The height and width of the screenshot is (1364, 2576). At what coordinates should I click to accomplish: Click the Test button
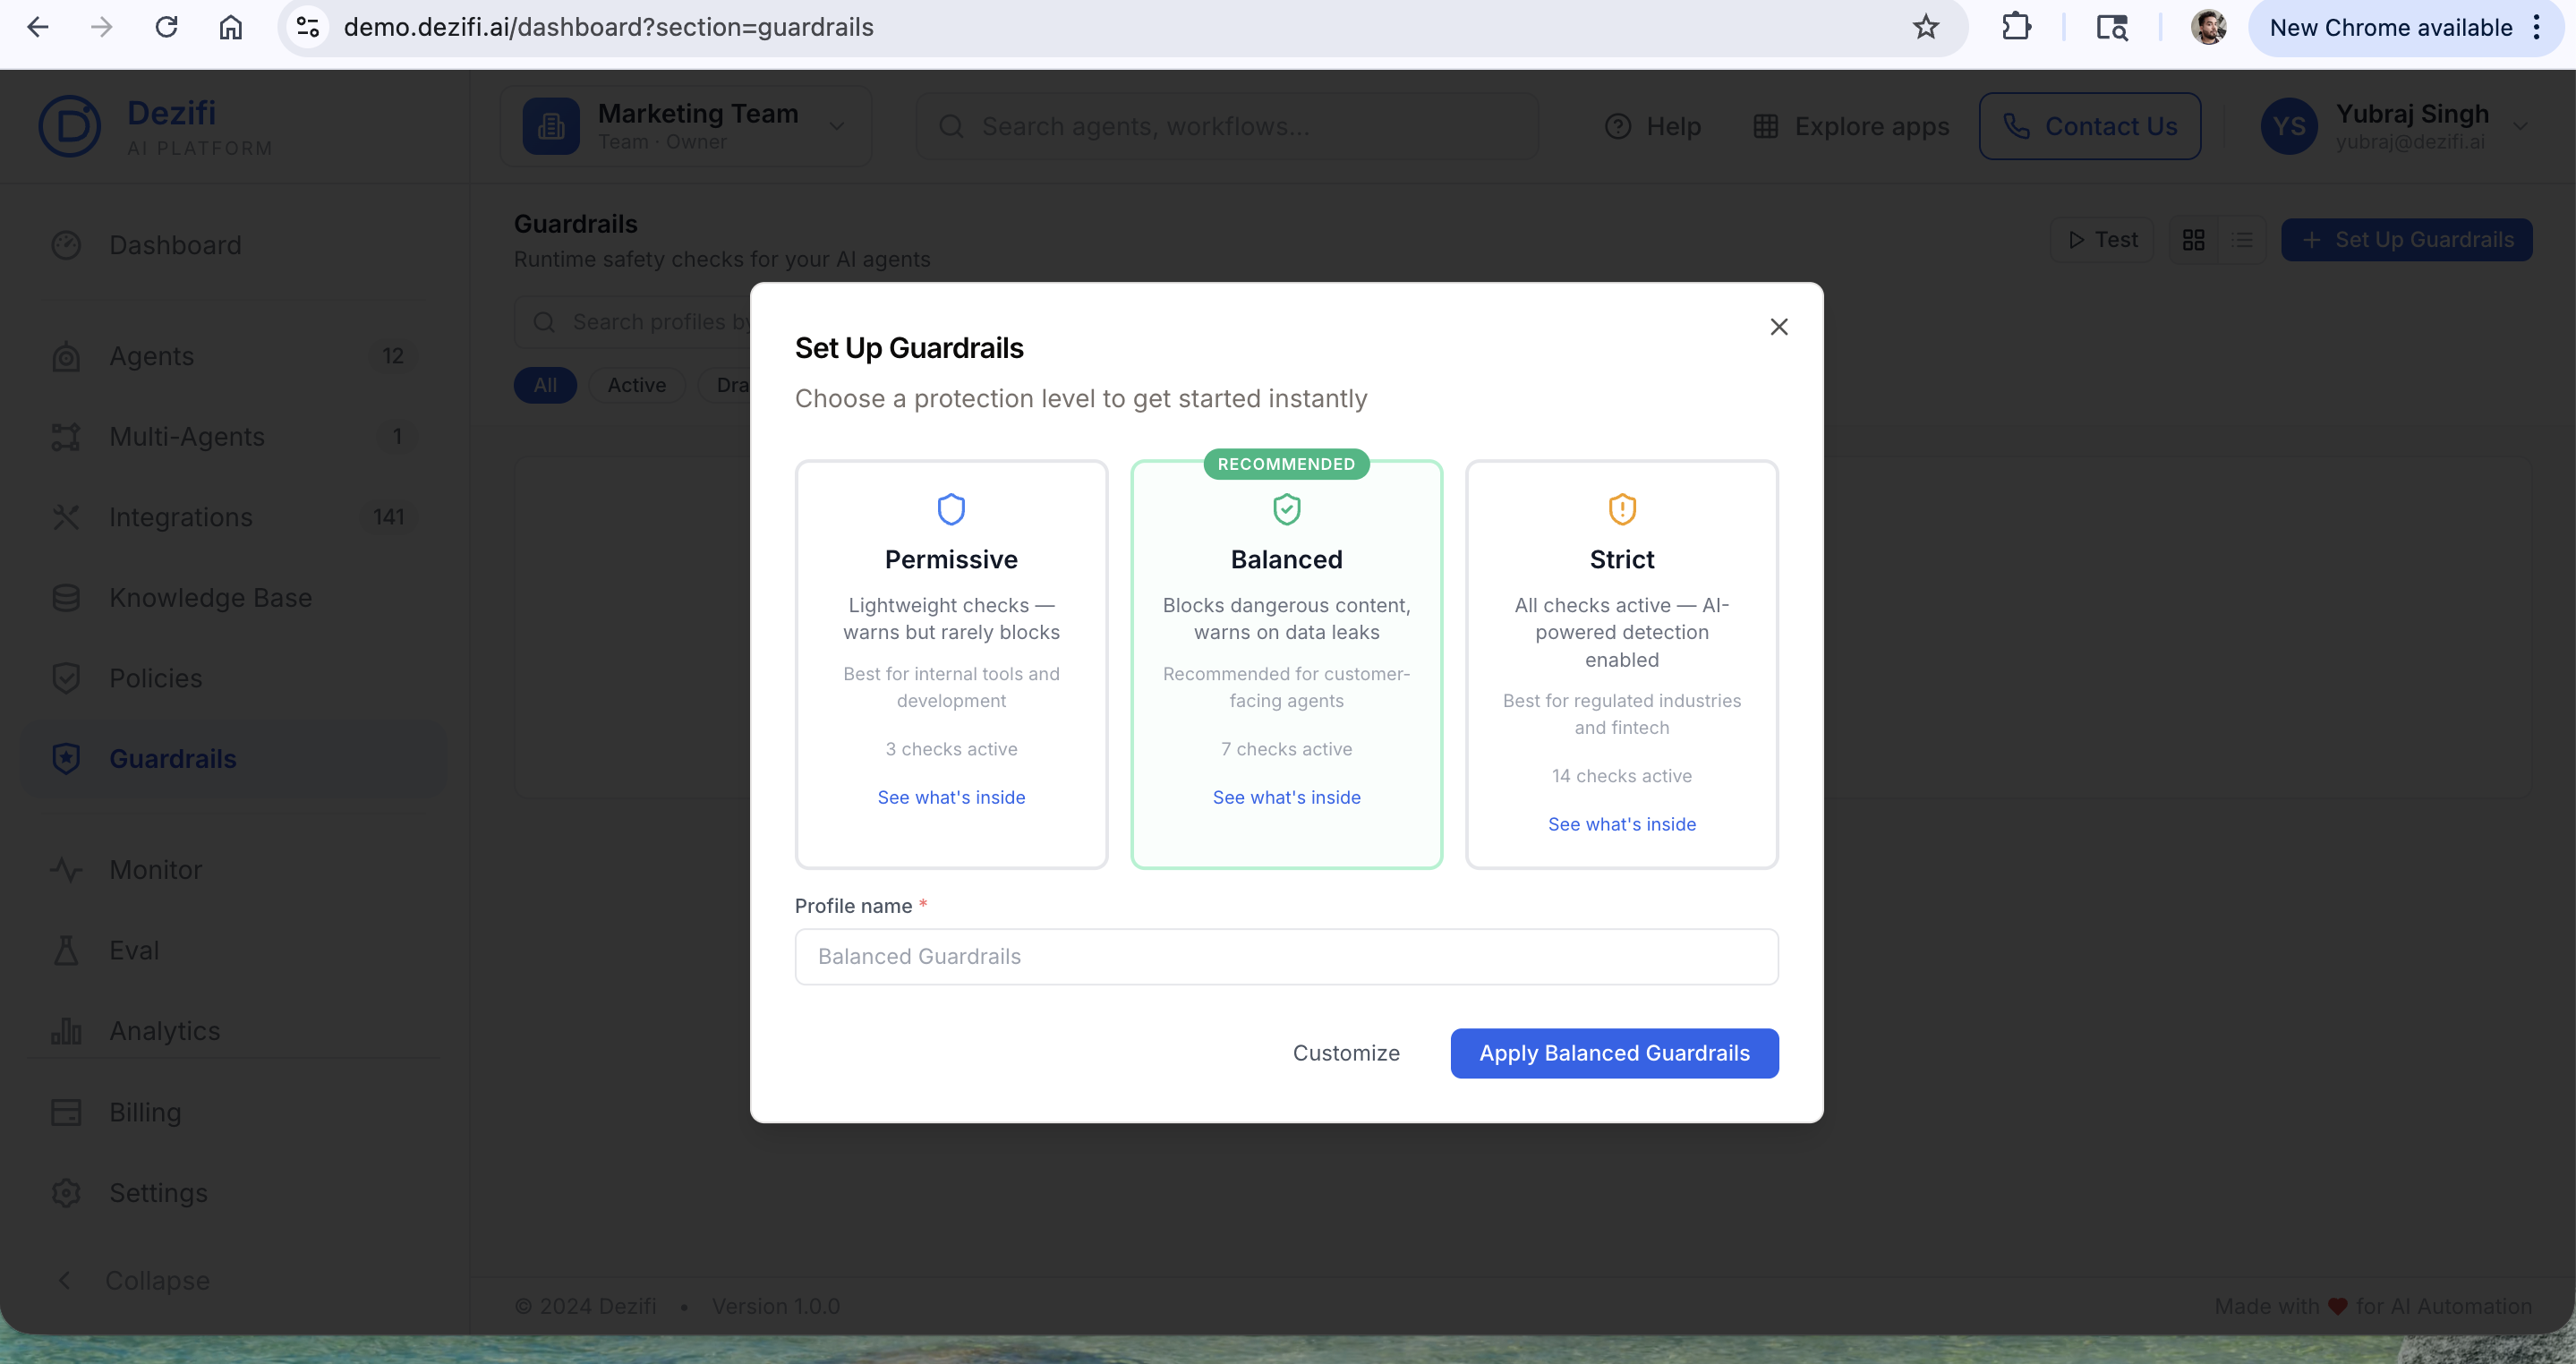coord(2102,240)
